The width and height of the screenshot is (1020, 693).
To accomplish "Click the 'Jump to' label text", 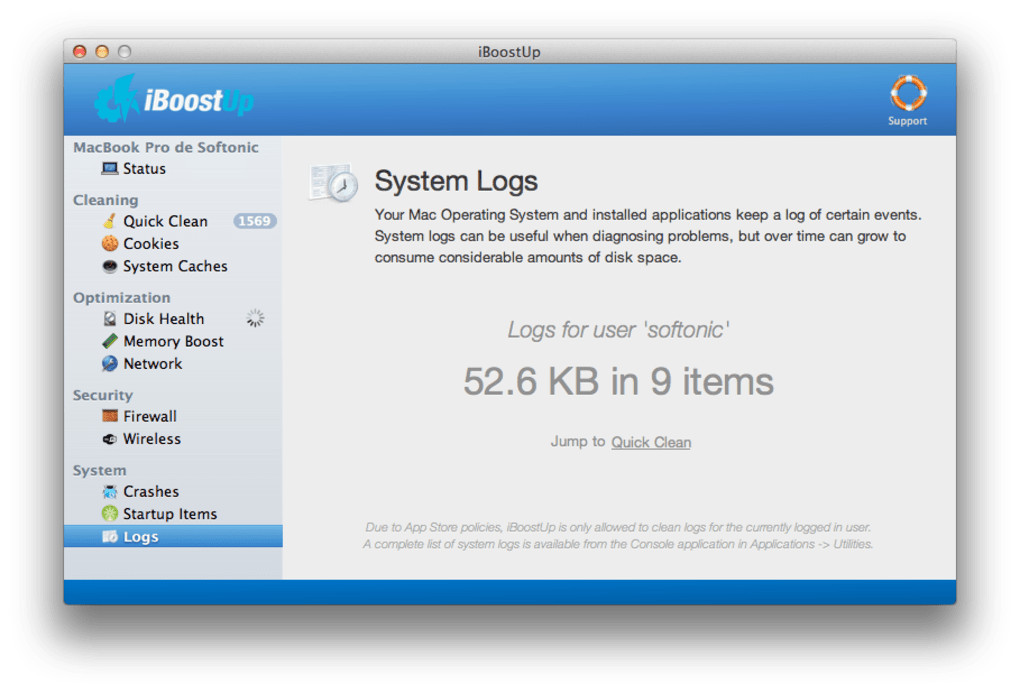I will tap(578, 441).
